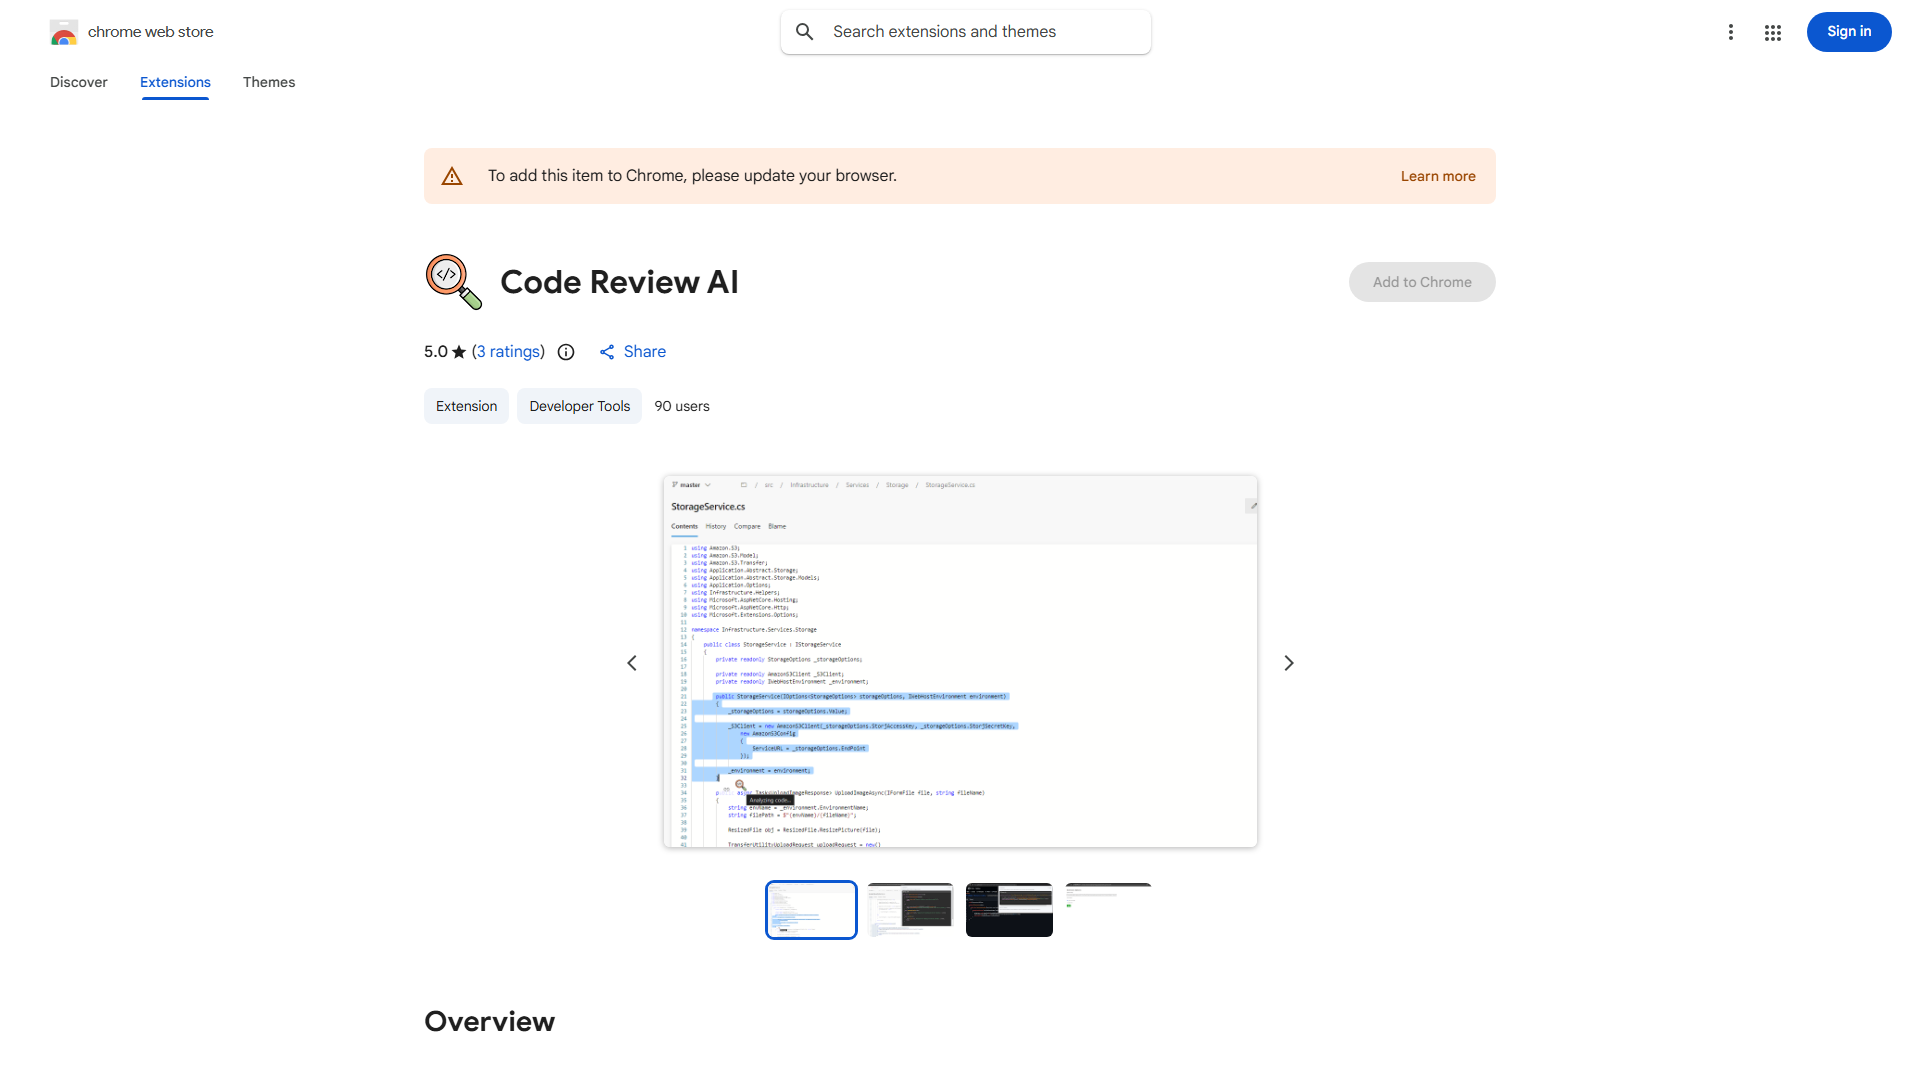The width and height of the screenshot is (1920, 1080).
Task: Open the (3 ratings) link
Action: coord(508,351)
